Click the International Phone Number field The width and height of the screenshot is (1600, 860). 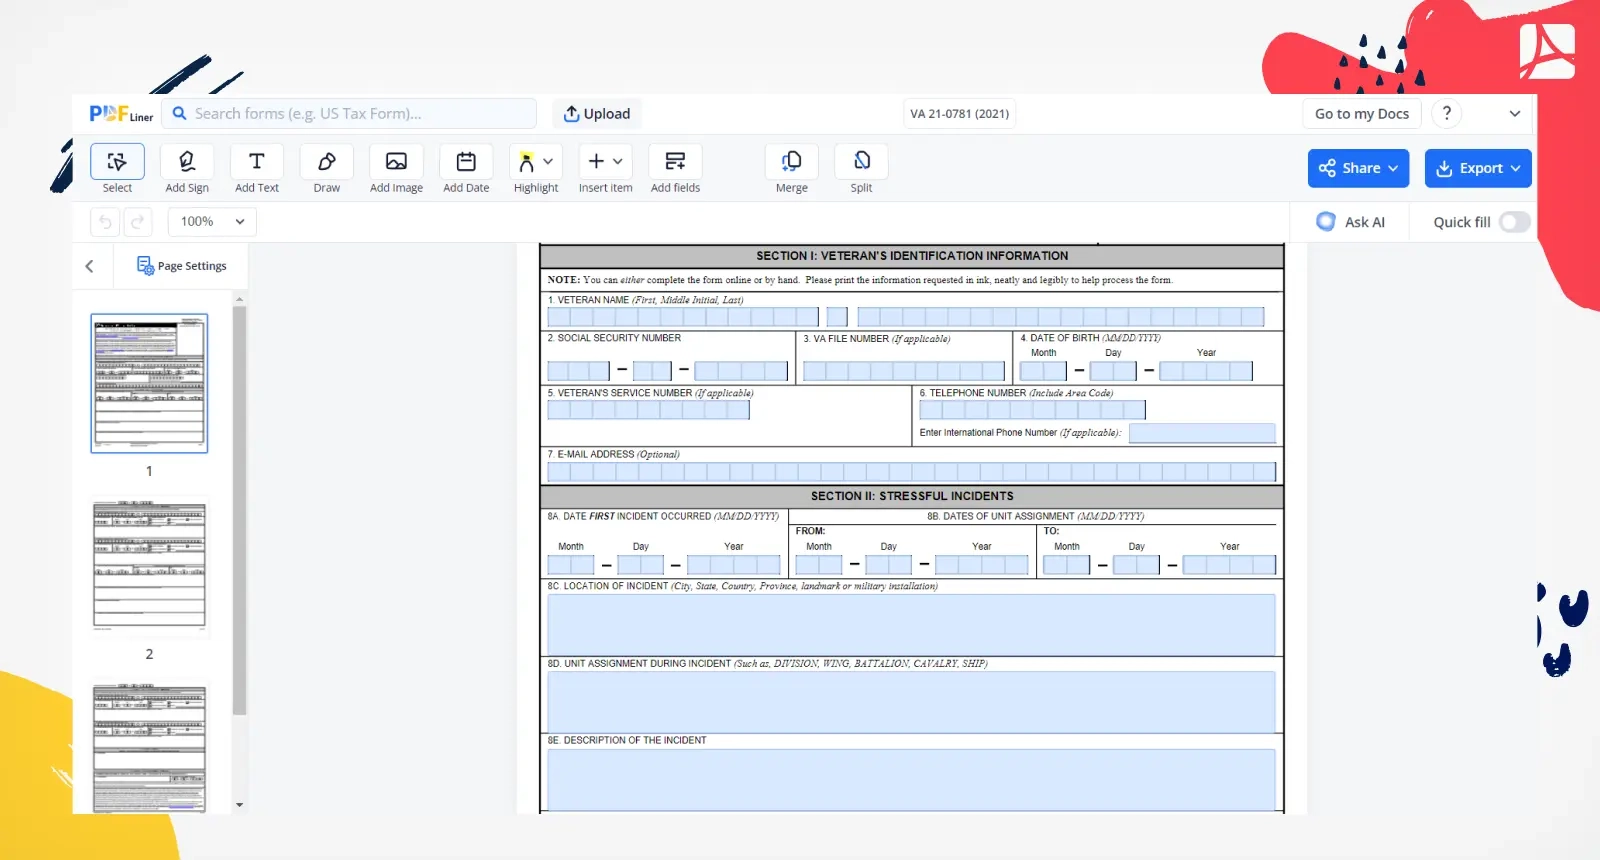point(1202,433)
